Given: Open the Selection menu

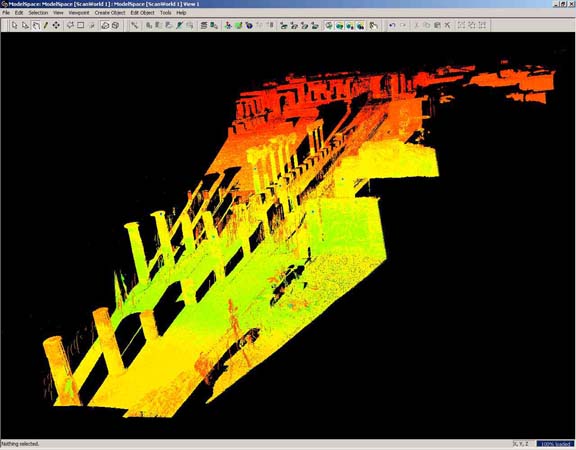Looking at the screenshot, I should (x=38, y=12).
